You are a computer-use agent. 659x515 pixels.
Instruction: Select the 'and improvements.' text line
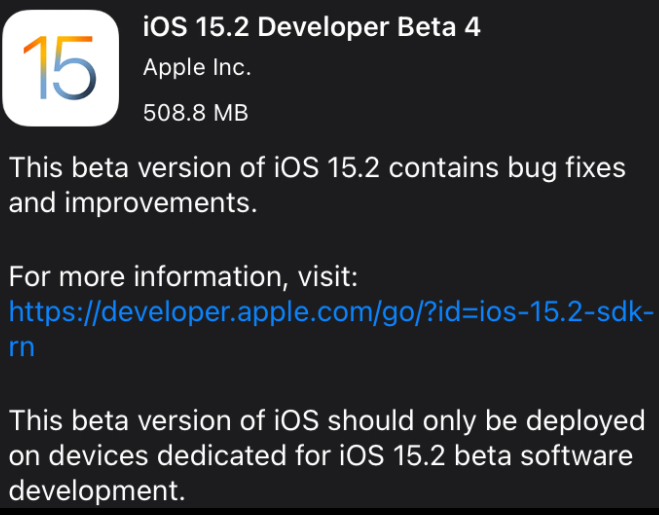coord(133,203)
